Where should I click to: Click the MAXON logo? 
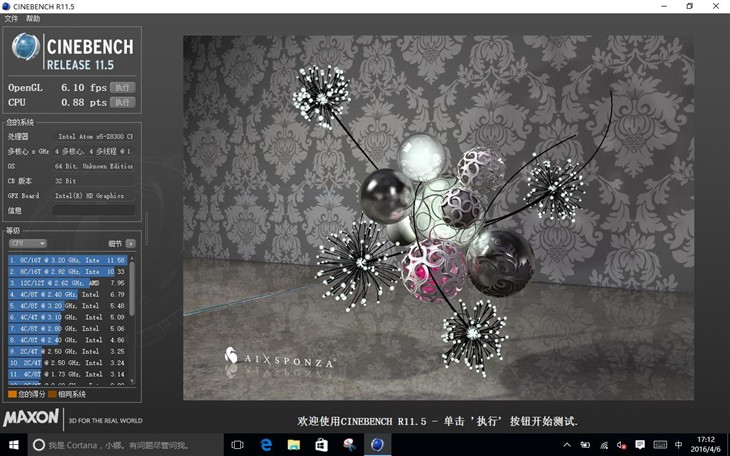pos(31,418)
